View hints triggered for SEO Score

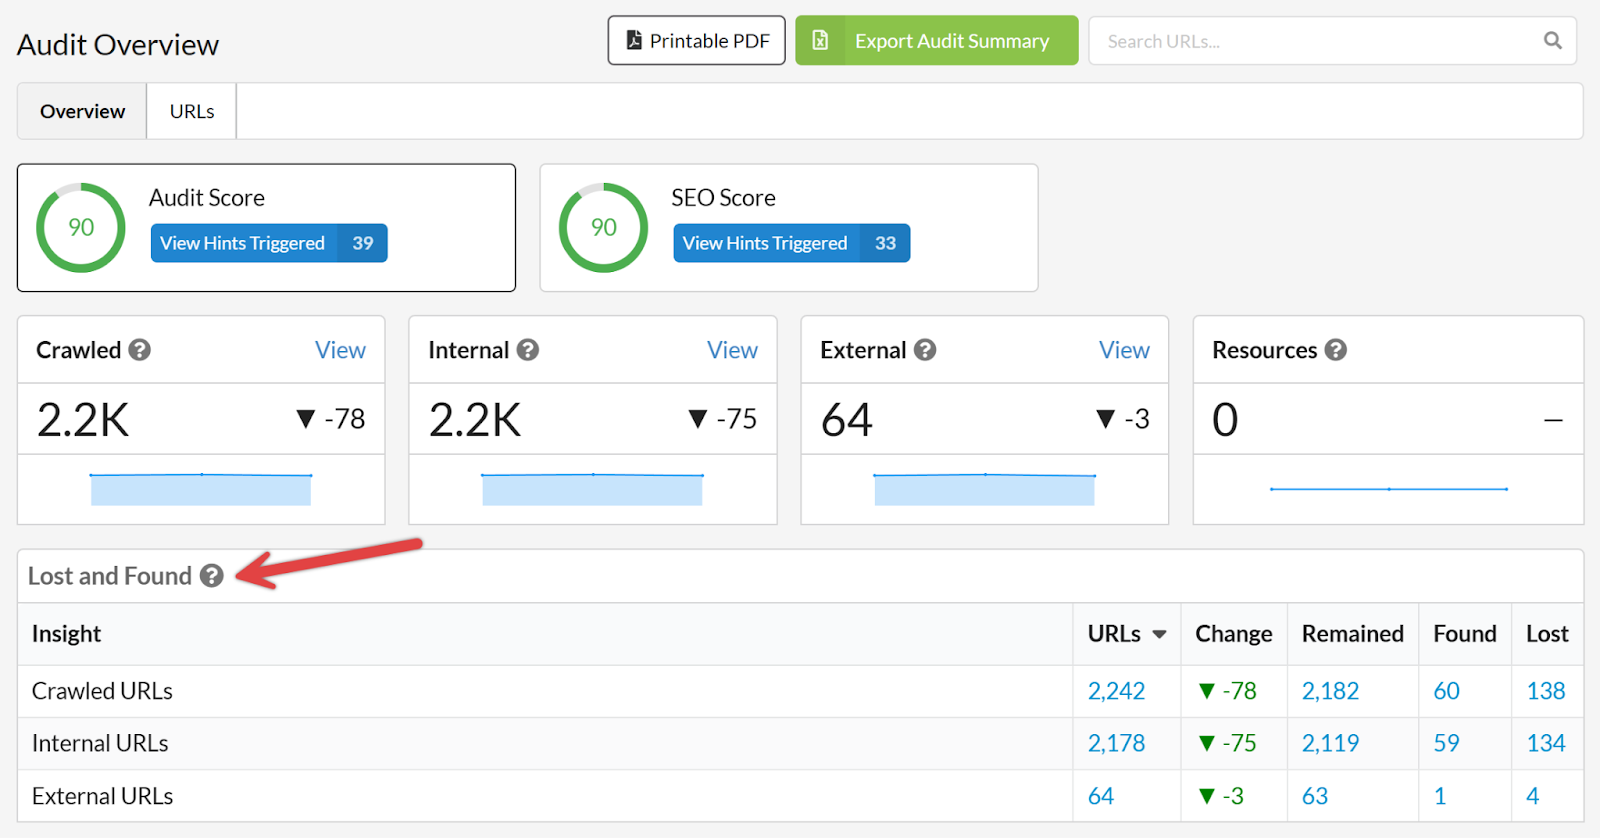[x=791, y=243]
